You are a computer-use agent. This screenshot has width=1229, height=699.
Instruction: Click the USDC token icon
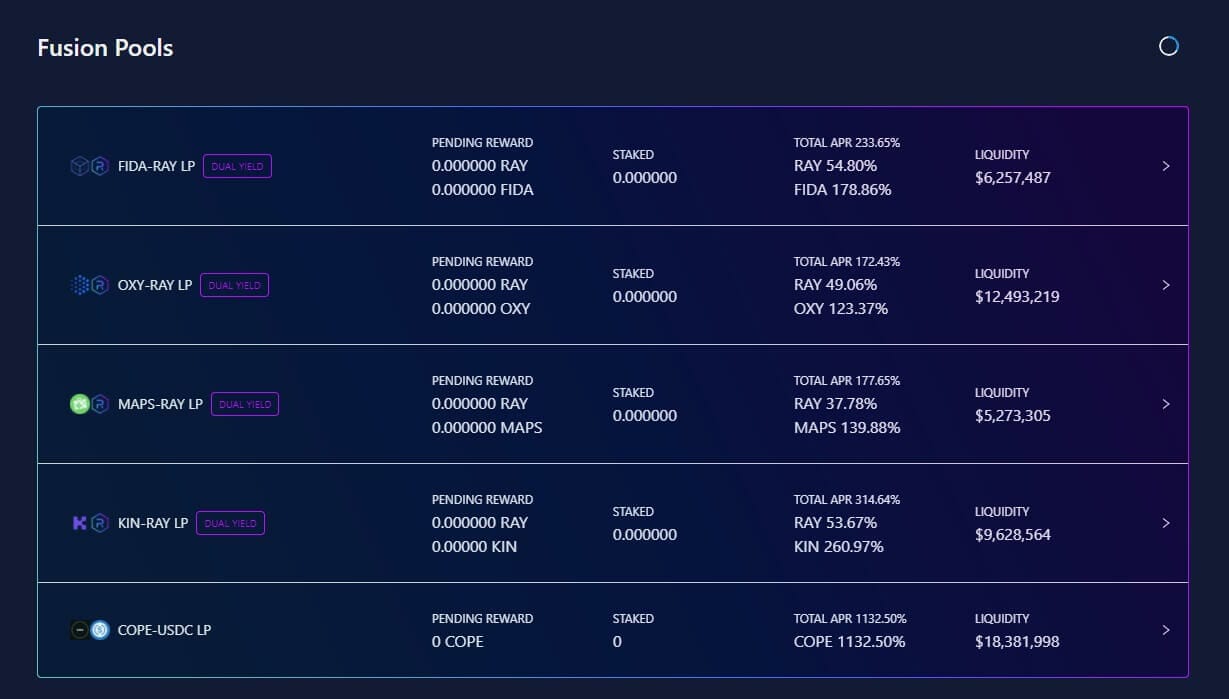100,630
